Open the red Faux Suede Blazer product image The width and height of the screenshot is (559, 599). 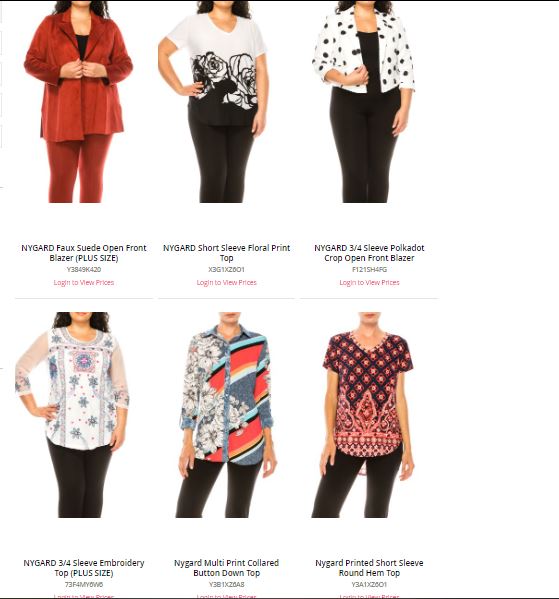[78, 102]
